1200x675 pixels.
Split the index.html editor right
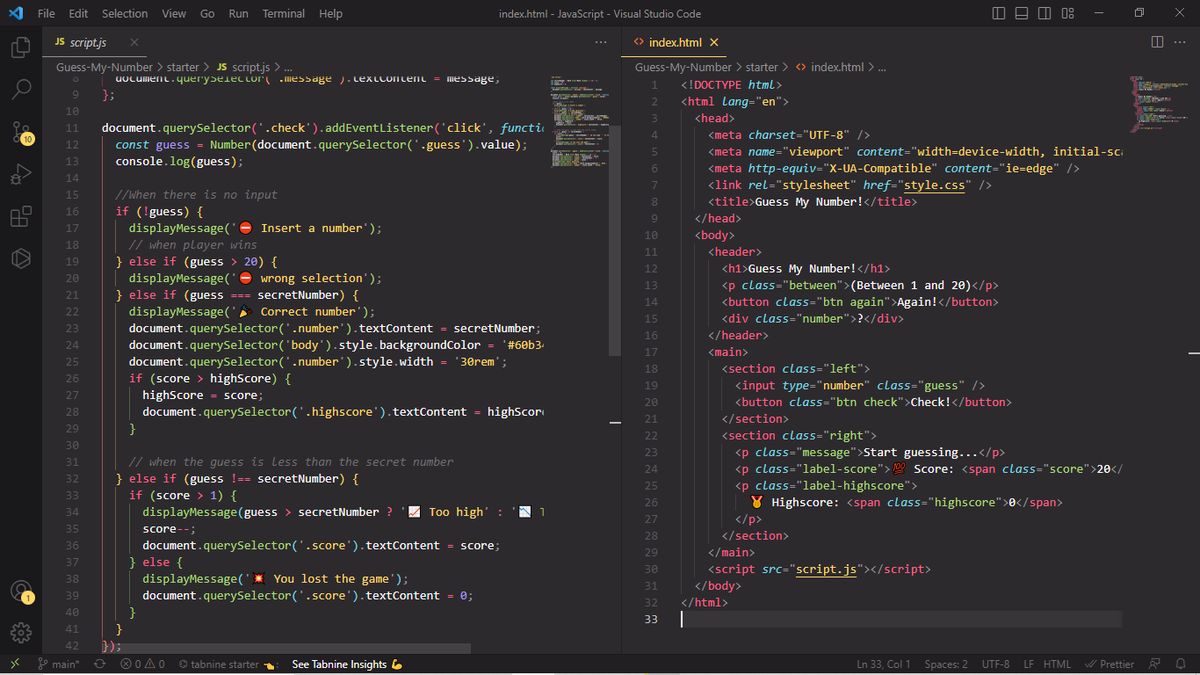point(1157,42)
